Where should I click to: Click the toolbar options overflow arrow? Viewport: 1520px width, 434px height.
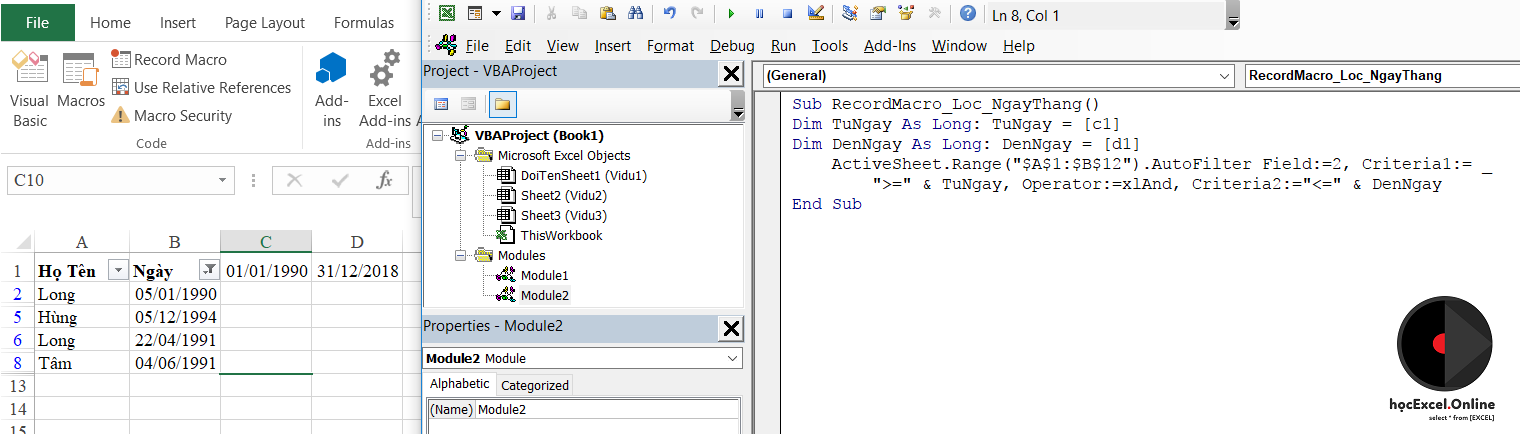tap(1232, 21)
